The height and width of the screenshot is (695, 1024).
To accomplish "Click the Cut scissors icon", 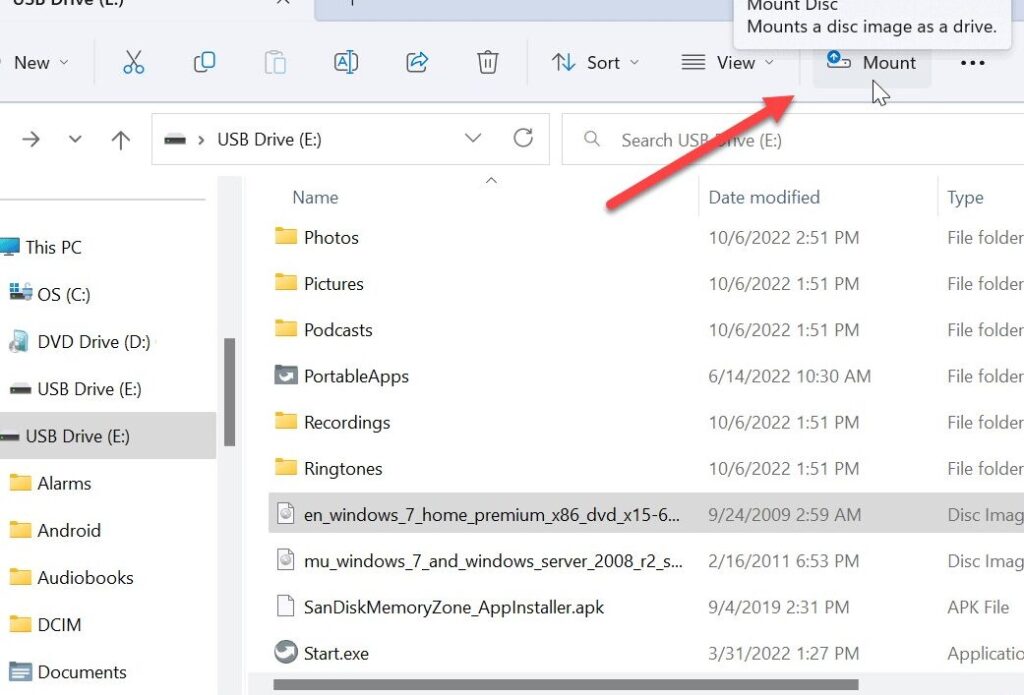I will (x=134, y=63).
